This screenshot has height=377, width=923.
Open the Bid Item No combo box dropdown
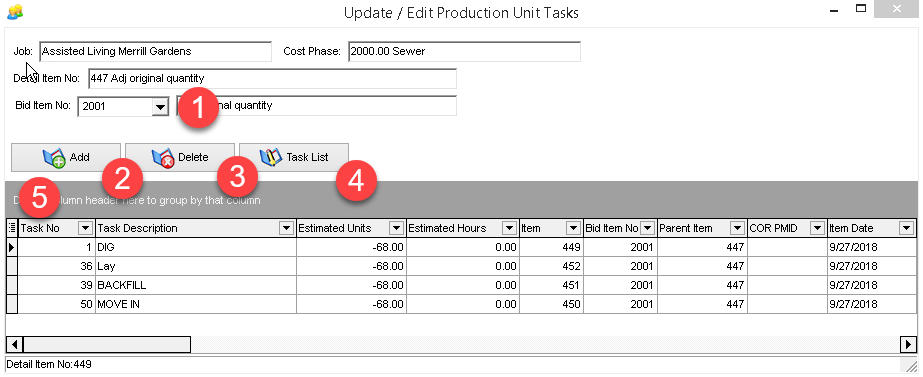click(160, 107)
